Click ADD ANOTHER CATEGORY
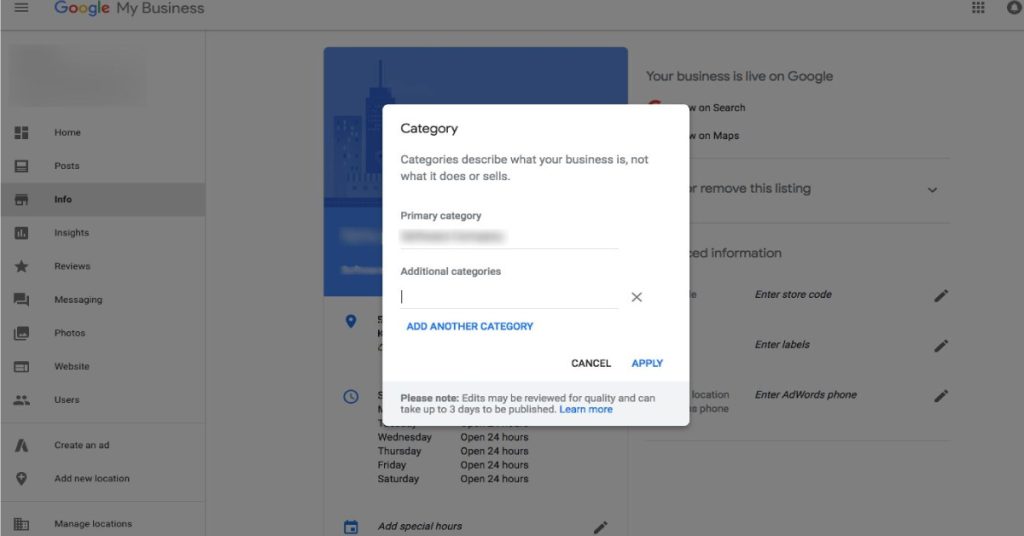The image size is (1024, 536). [470, 326]
